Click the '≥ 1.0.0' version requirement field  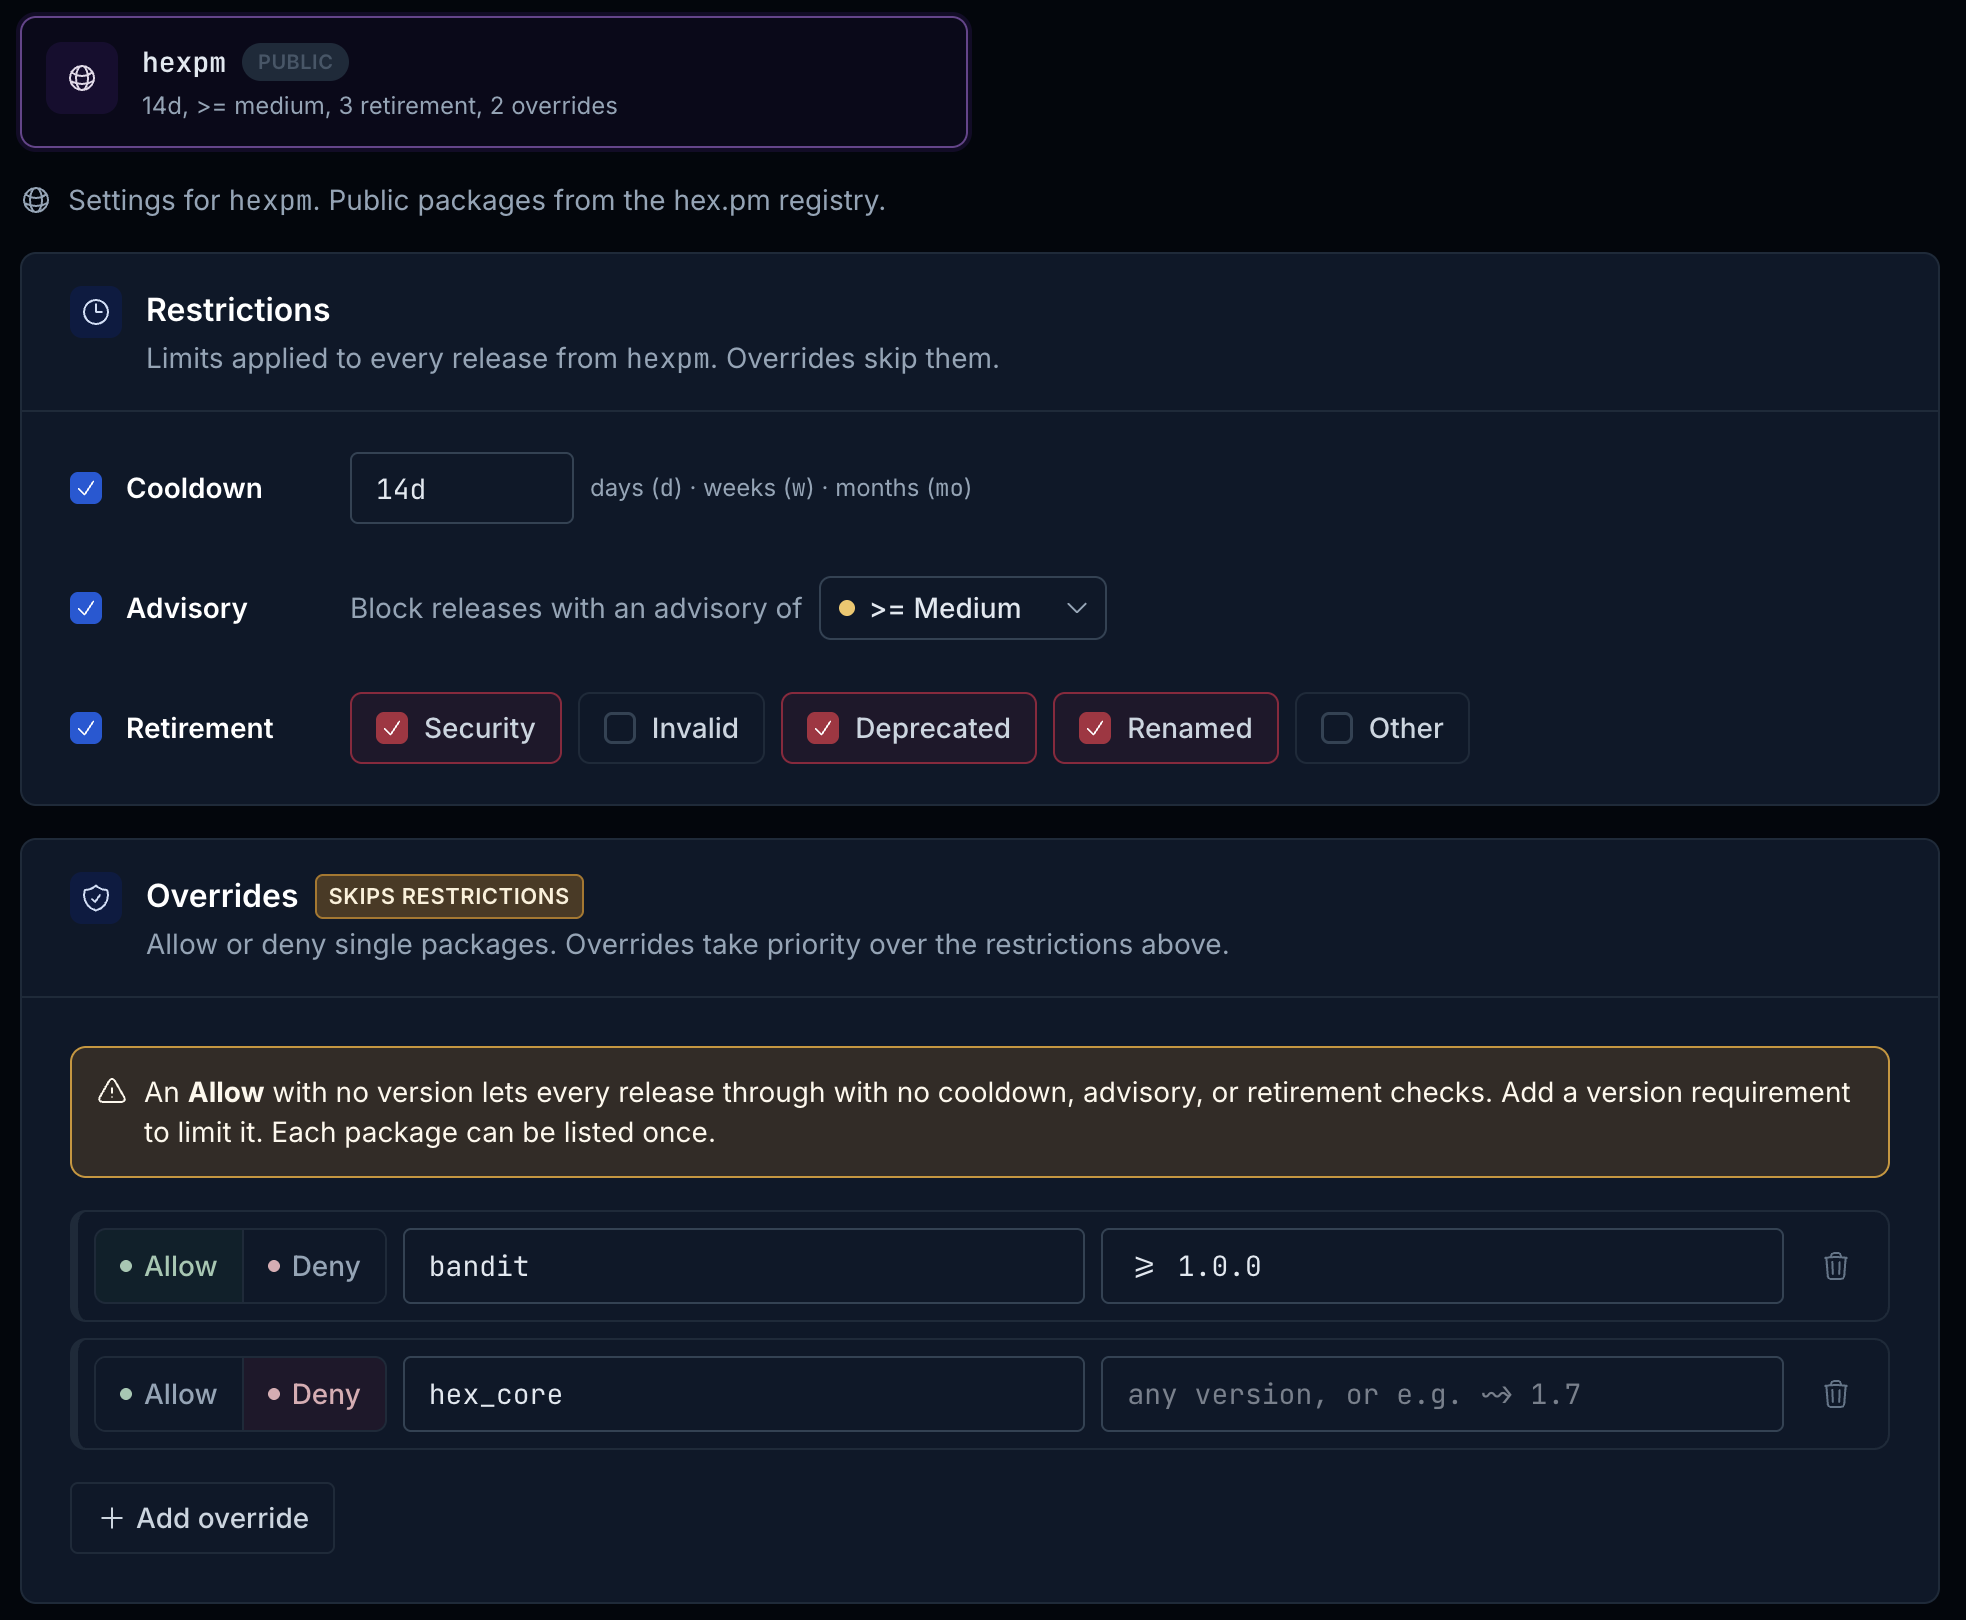(x=1442, y=1266)
